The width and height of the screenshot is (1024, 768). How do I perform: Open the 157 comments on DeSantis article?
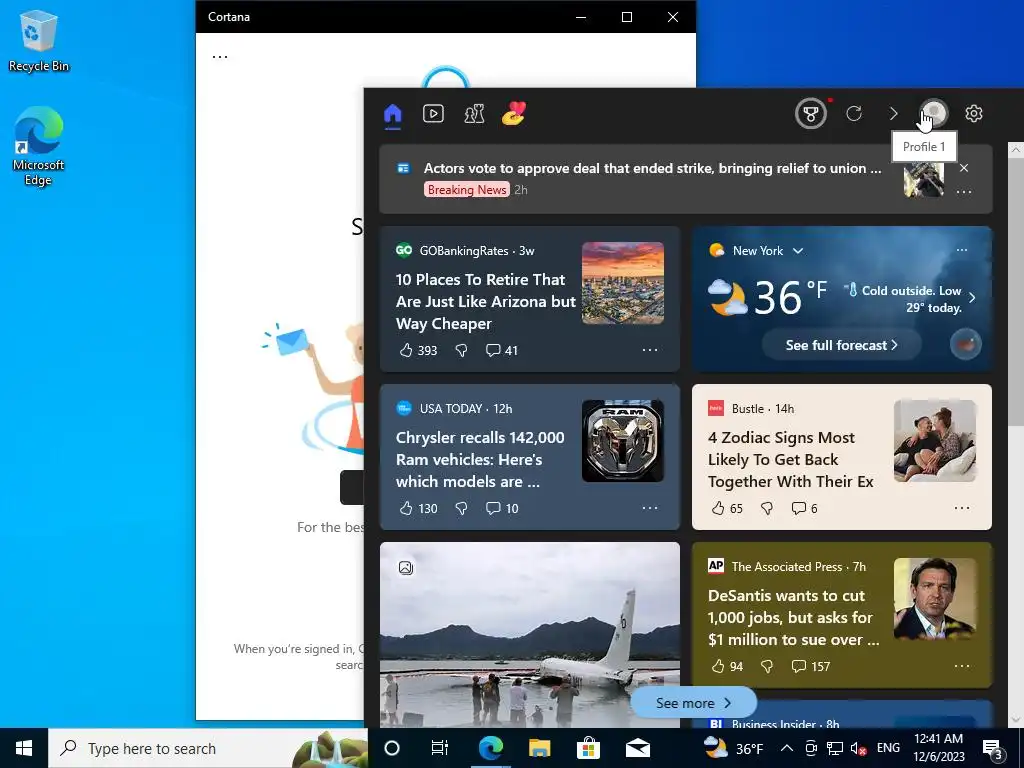(810, 667)
